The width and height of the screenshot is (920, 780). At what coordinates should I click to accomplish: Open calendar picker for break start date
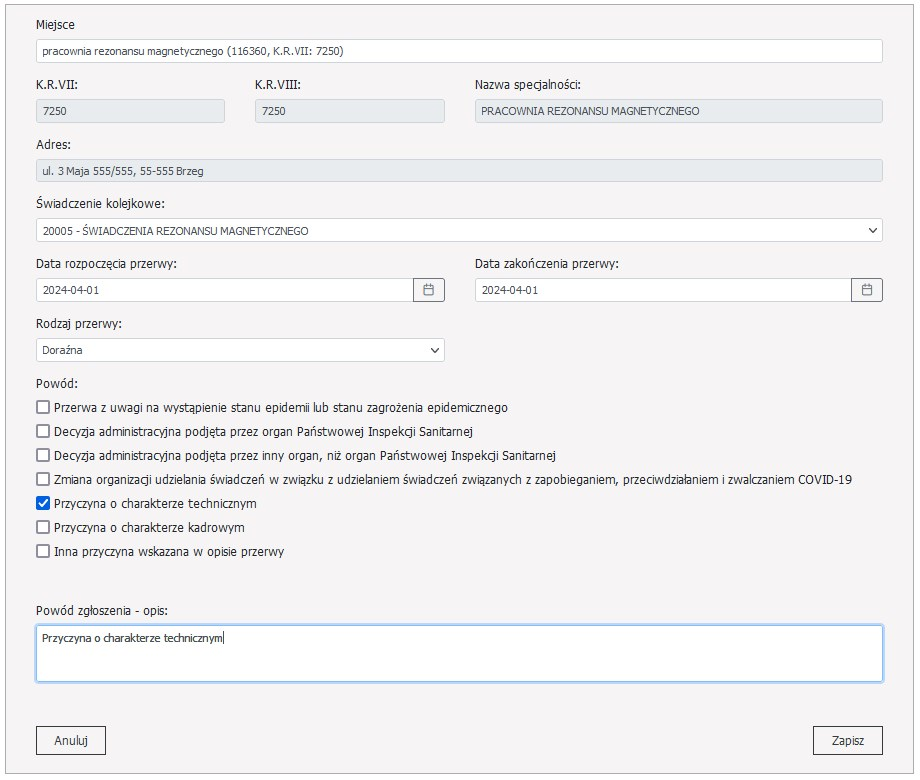coord(429,290)
